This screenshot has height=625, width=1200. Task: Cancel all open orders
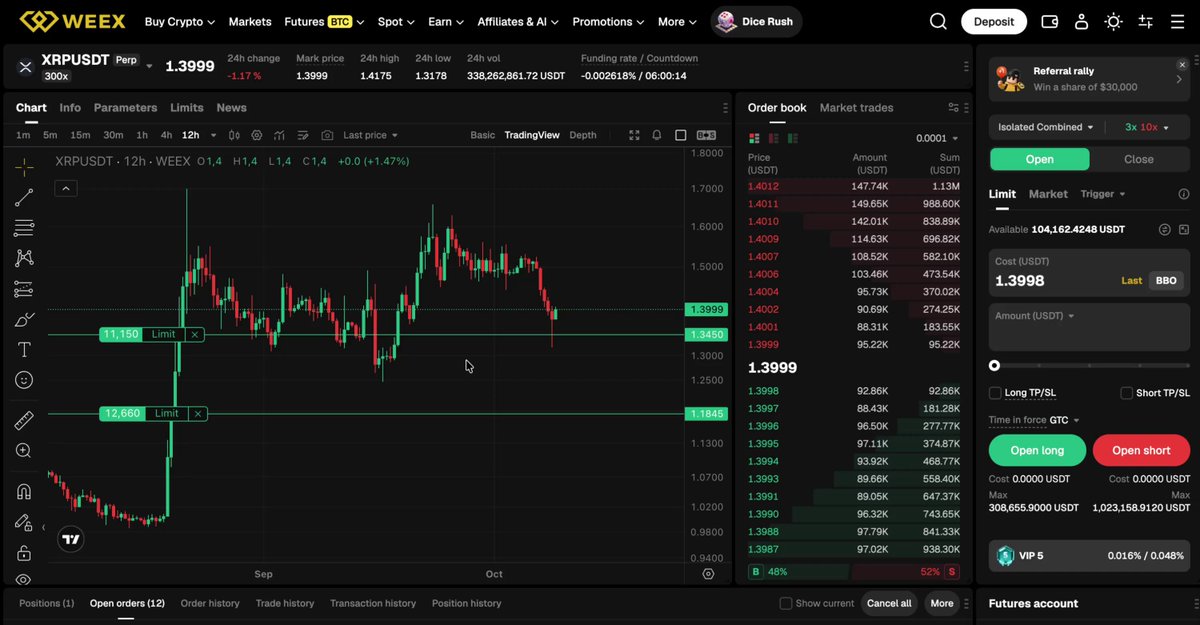pos(889,603)
